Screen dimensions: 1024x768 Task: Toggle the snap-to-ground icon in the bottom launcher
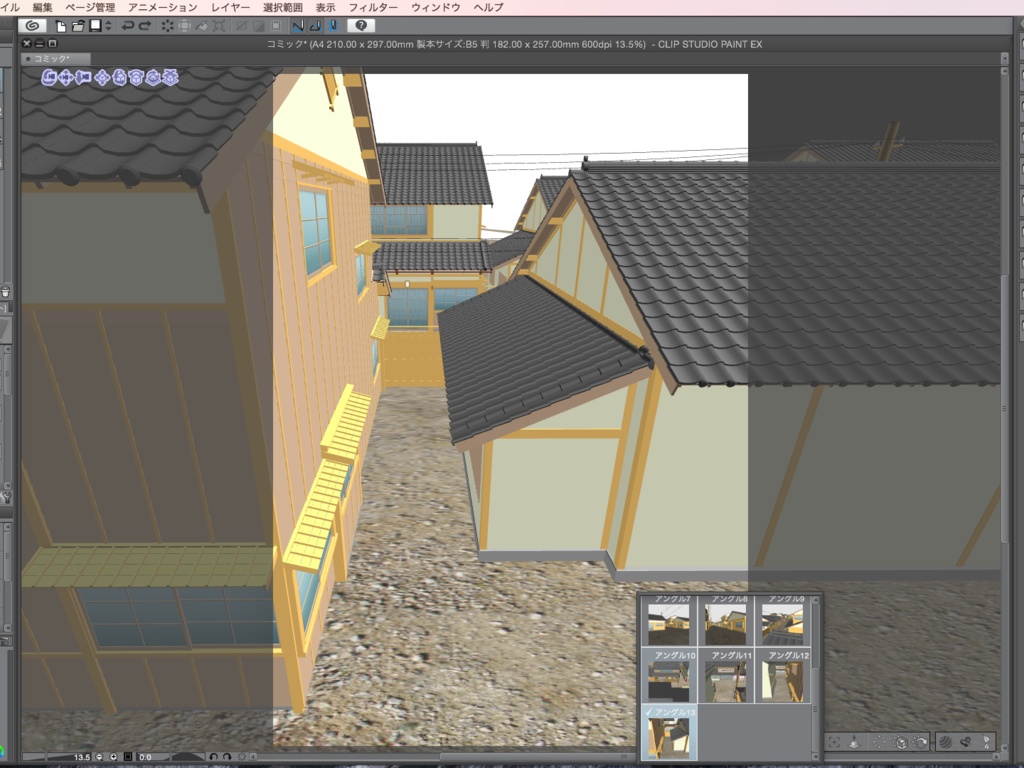[x=855, y=742]
